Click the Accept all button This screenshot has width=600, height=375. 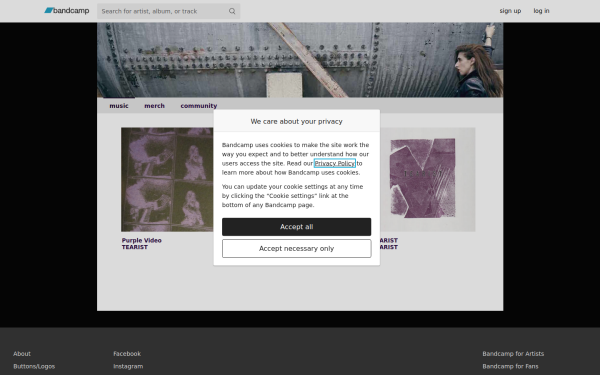(296, 227)
